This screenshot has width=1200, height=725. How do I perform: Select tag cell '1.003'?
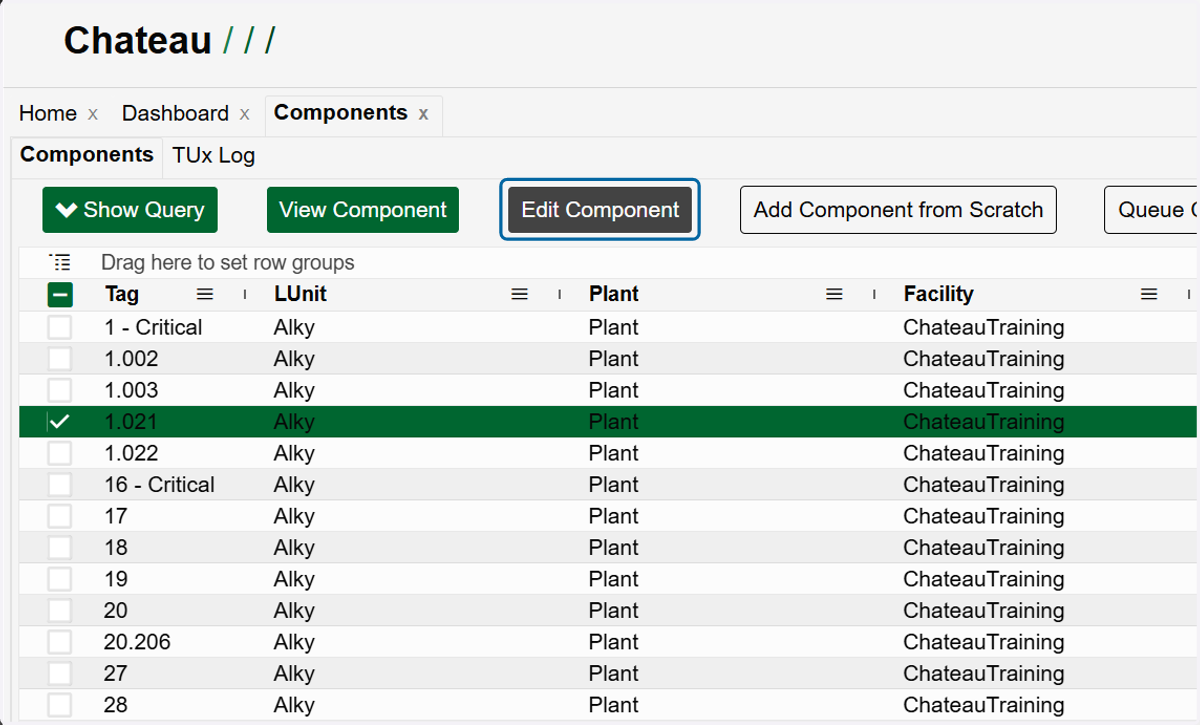pos(131,390)
